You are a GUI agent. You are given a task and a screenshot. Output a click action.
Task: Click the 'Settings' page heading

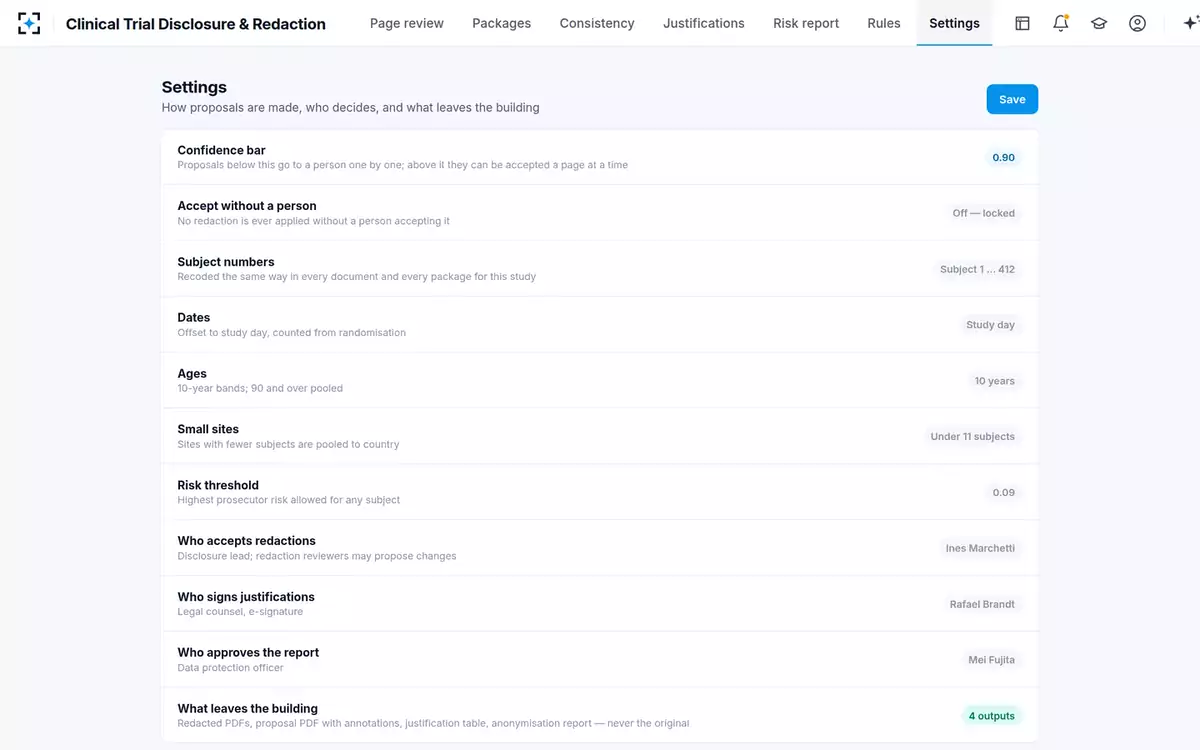[194, 87]
